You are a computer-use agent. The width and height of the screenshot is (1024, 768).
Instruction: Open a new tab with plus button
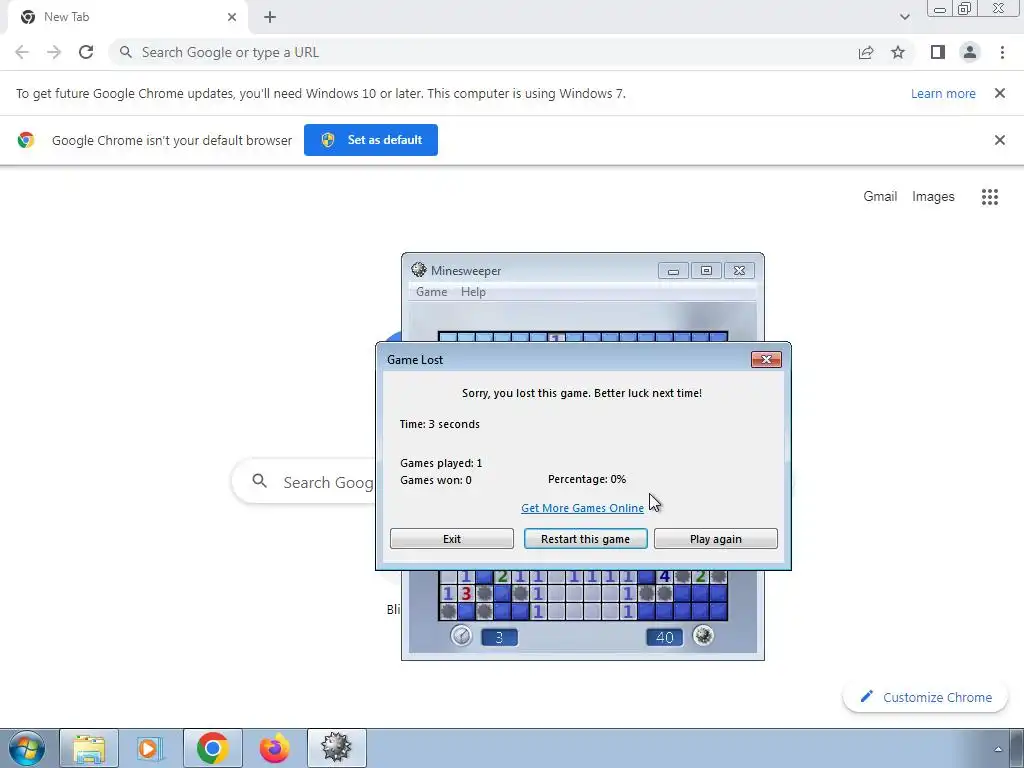[270, 17]
